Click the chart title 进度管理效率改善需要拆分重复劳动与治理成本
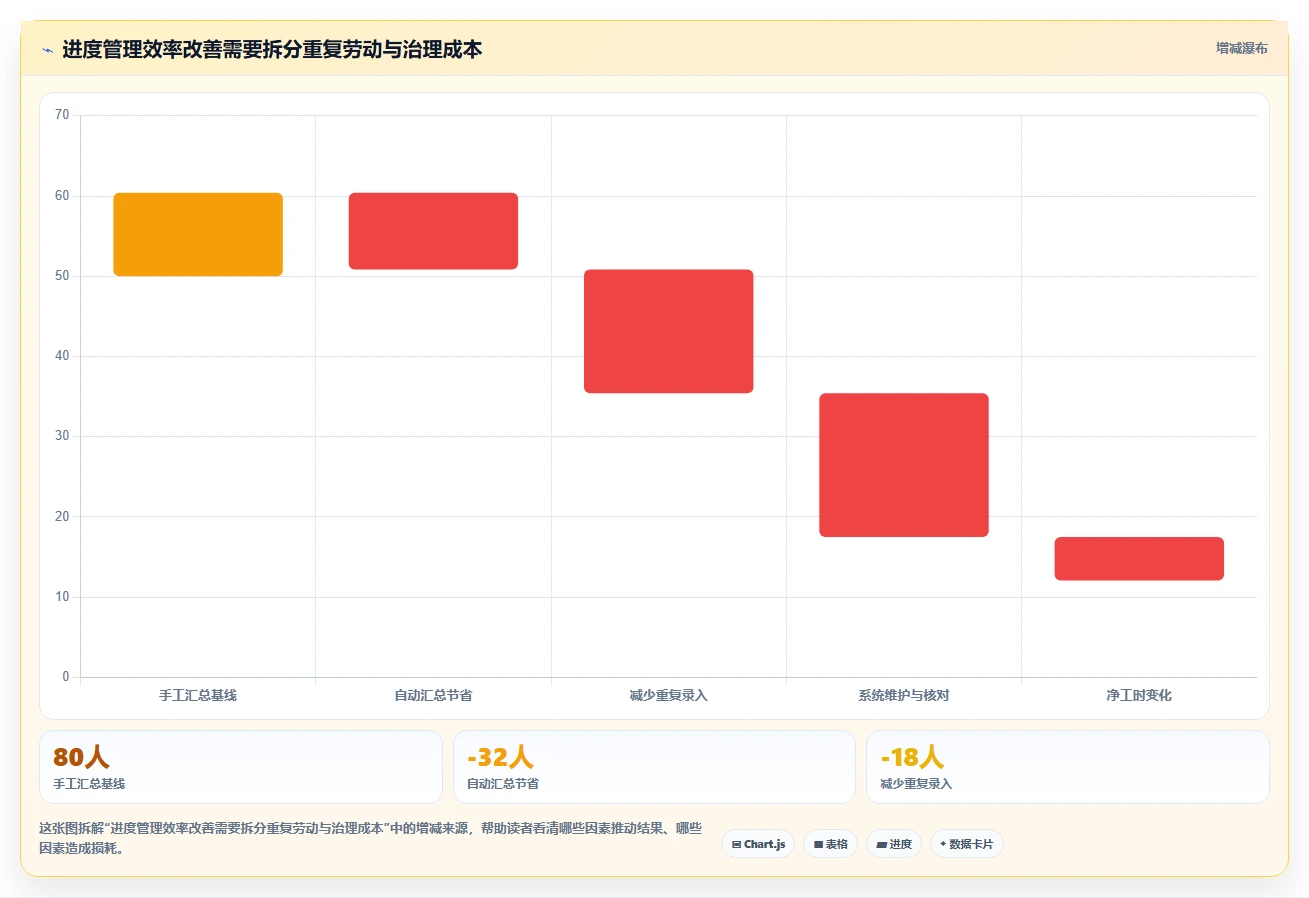1309x898 pixels. 272,49
